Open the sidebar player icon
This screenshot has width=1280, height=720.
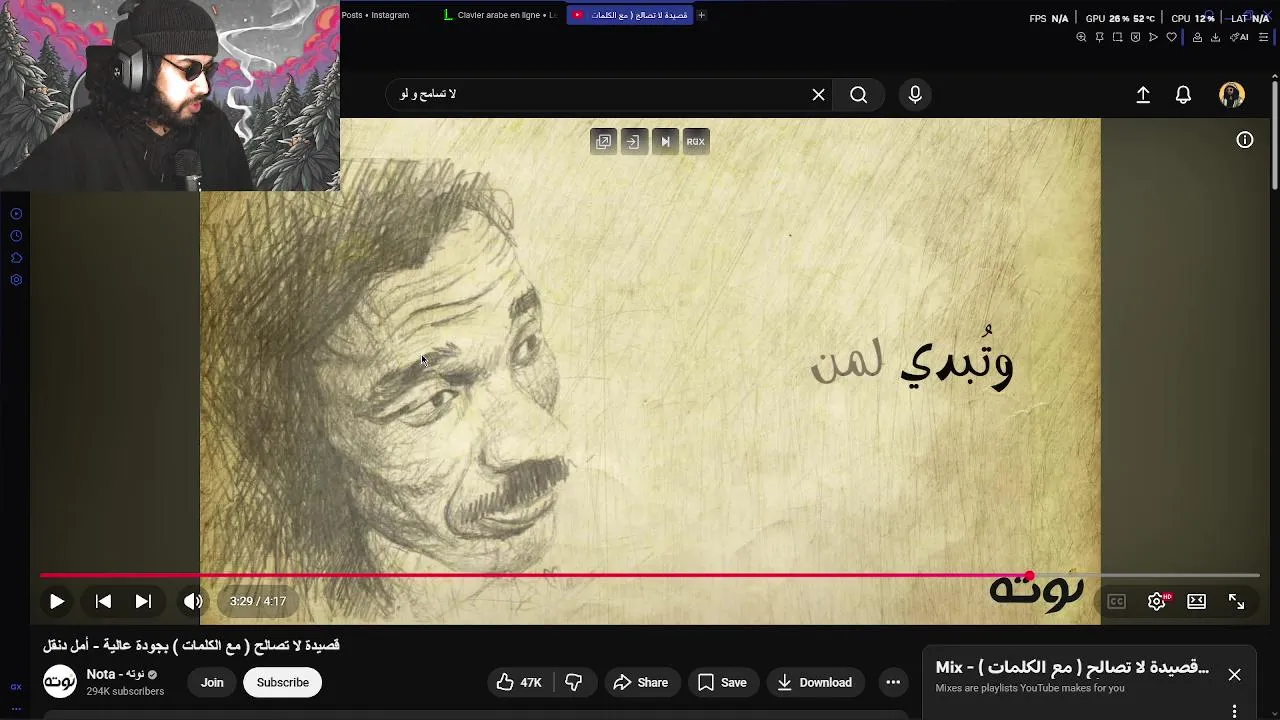[16, 214]
